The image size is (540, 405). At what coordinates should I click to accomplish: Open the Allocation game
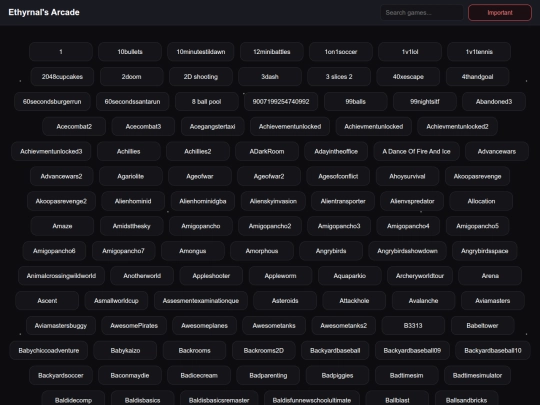click(481, 201)
